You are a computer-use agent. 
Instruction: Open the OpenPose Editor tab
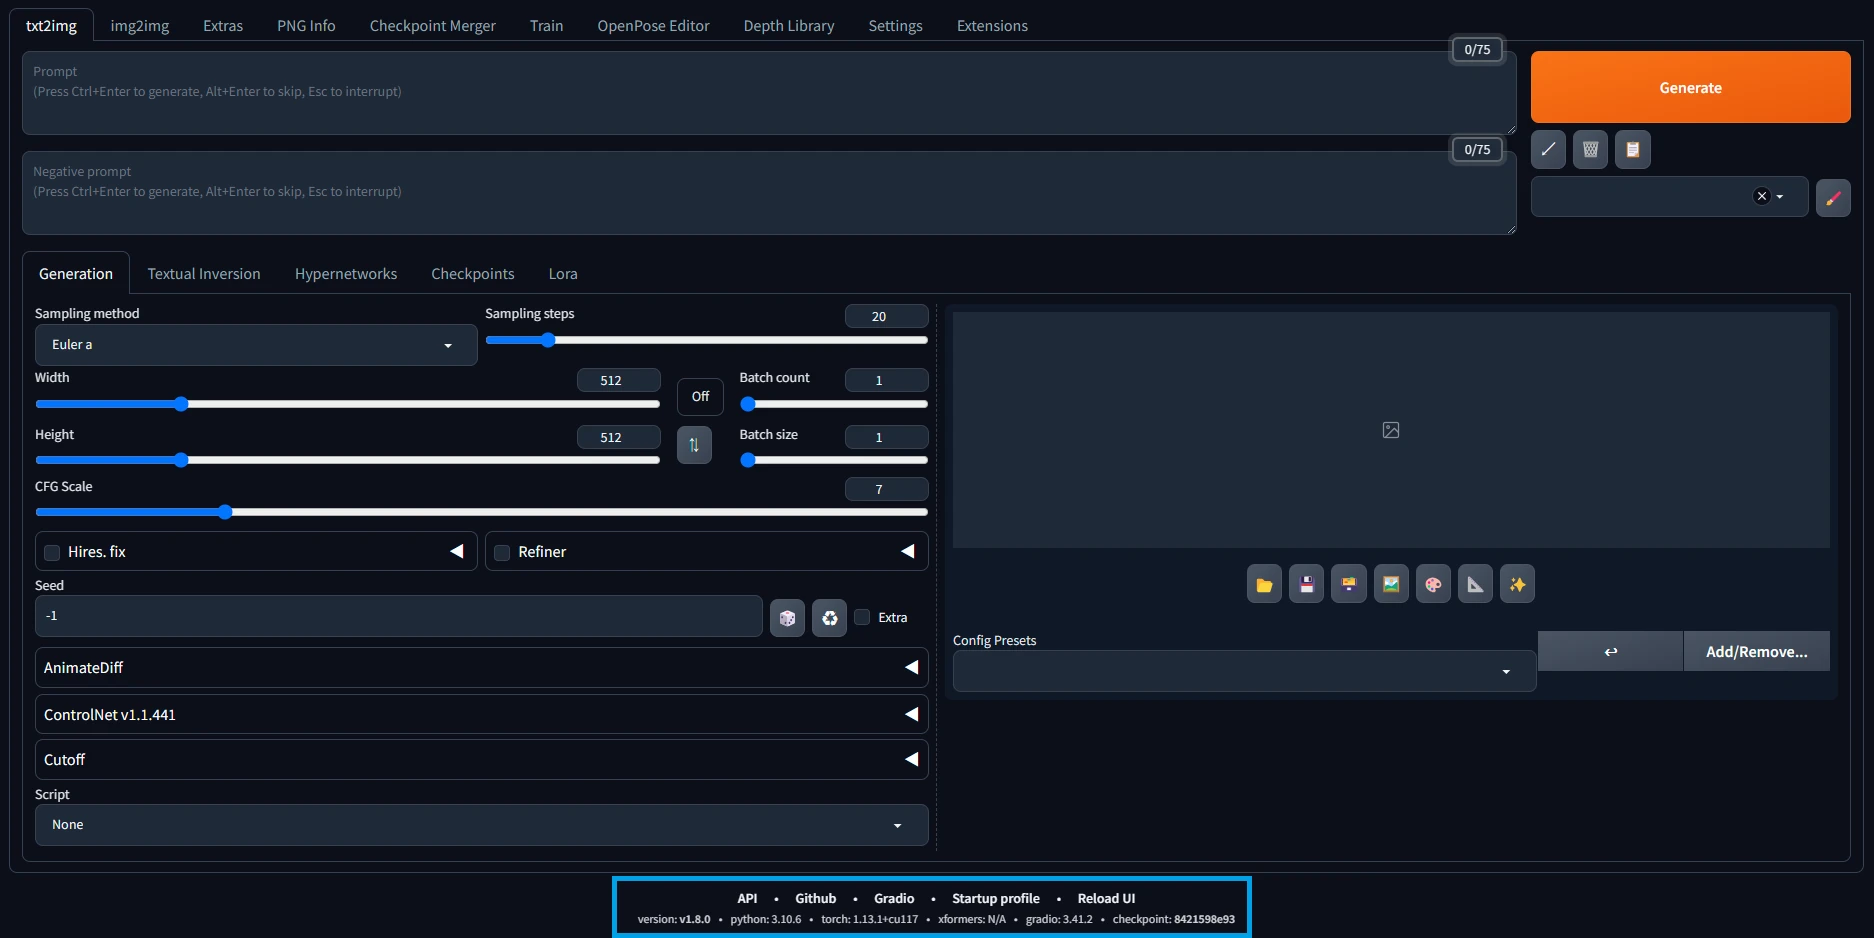coord(653,26)
